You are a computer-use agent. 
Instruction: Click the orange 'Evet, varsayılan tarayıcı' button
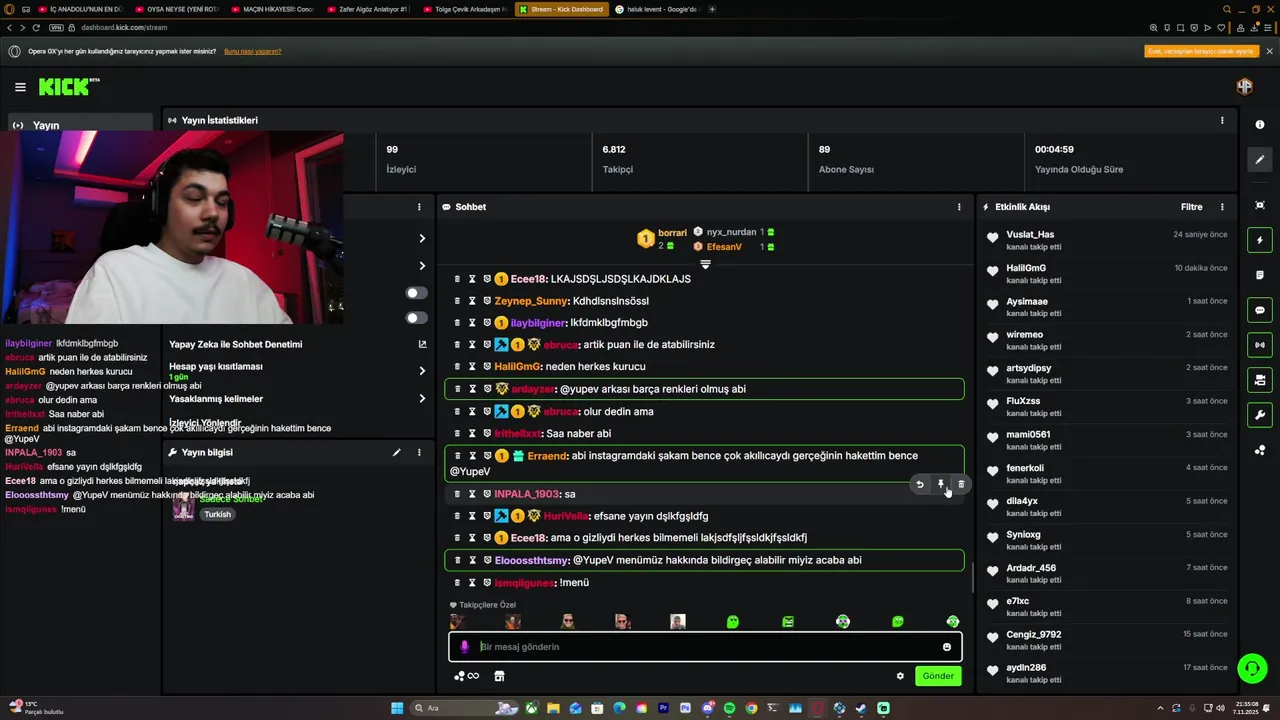(1201, 51)
